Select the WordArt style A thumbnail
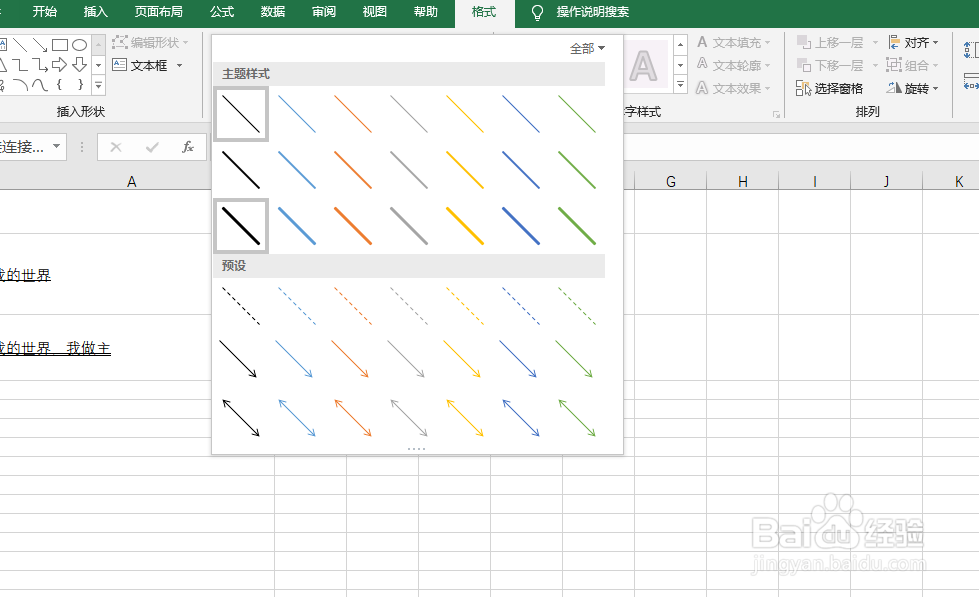 pyautogui.click(x=644, y=65)
